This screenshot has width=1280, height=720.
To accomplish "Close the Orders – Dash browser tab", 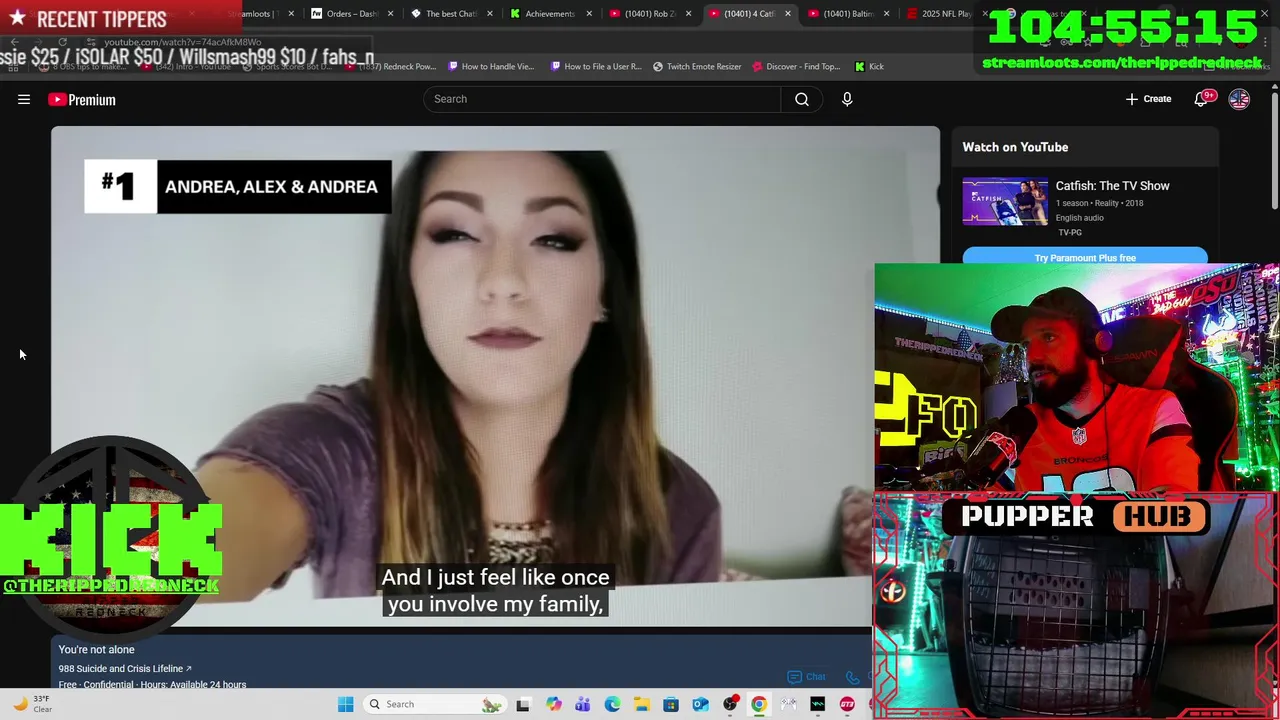I will click(390, 14).
